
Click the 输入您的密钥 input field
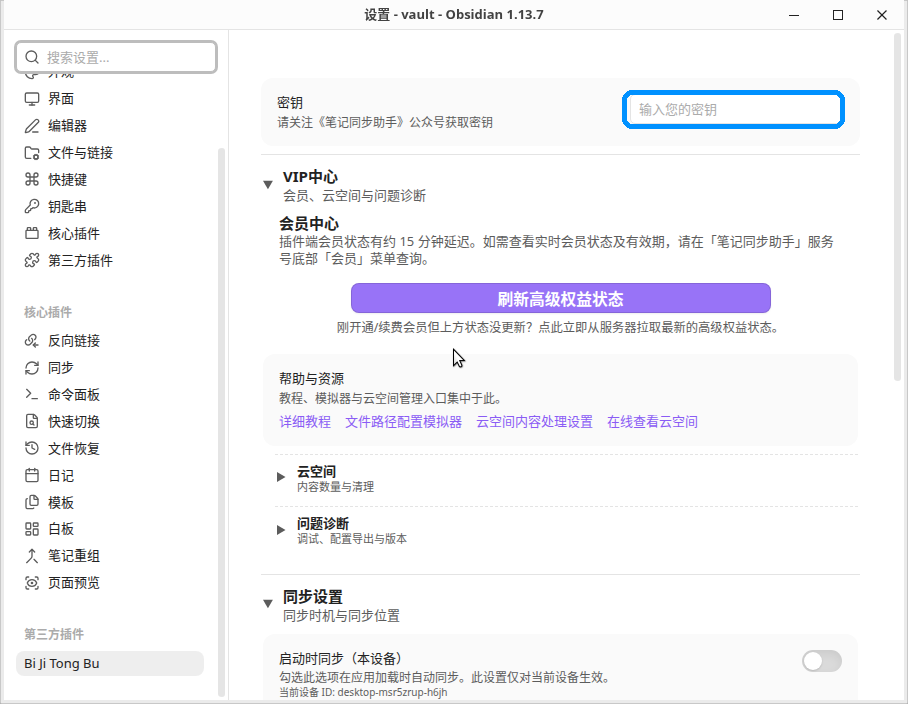[x=733, y=109]
